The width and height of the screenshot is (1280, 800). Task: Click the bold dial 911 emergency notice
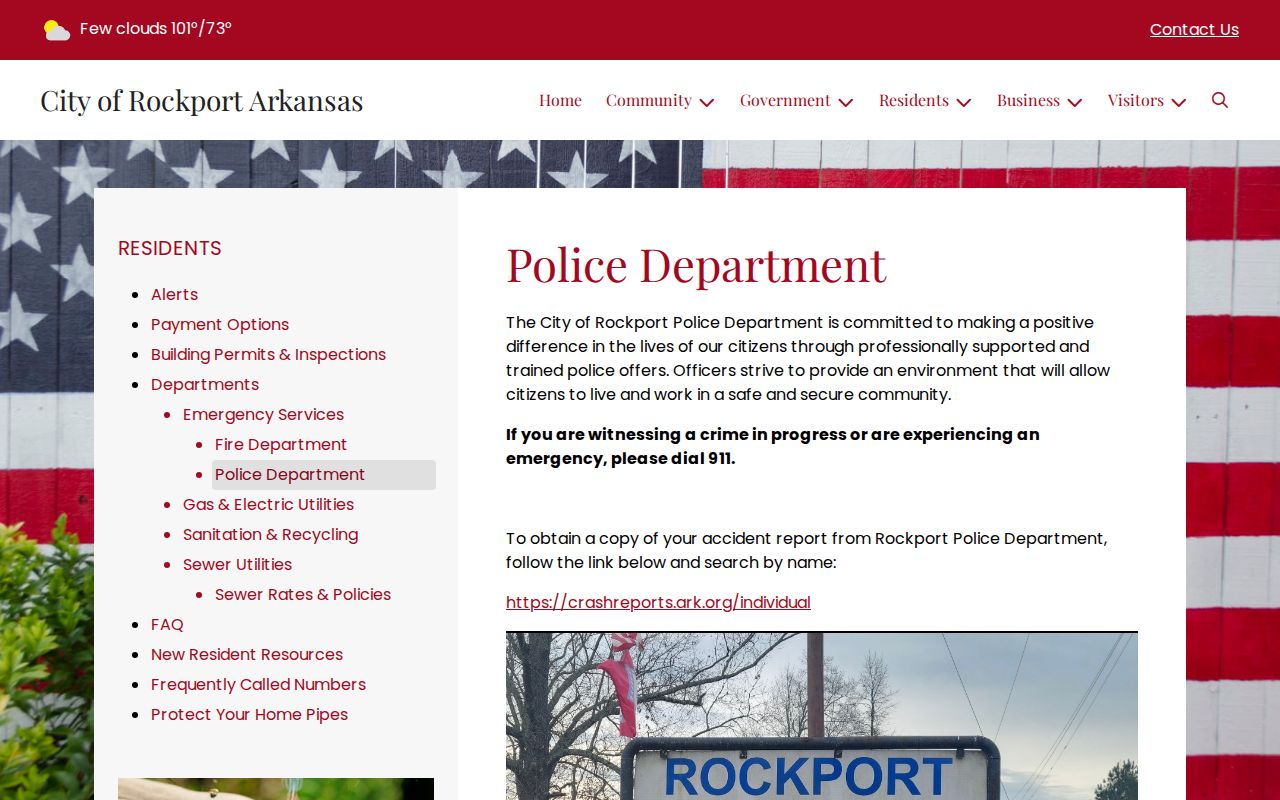pyautogui.click(x=773, y=446)
